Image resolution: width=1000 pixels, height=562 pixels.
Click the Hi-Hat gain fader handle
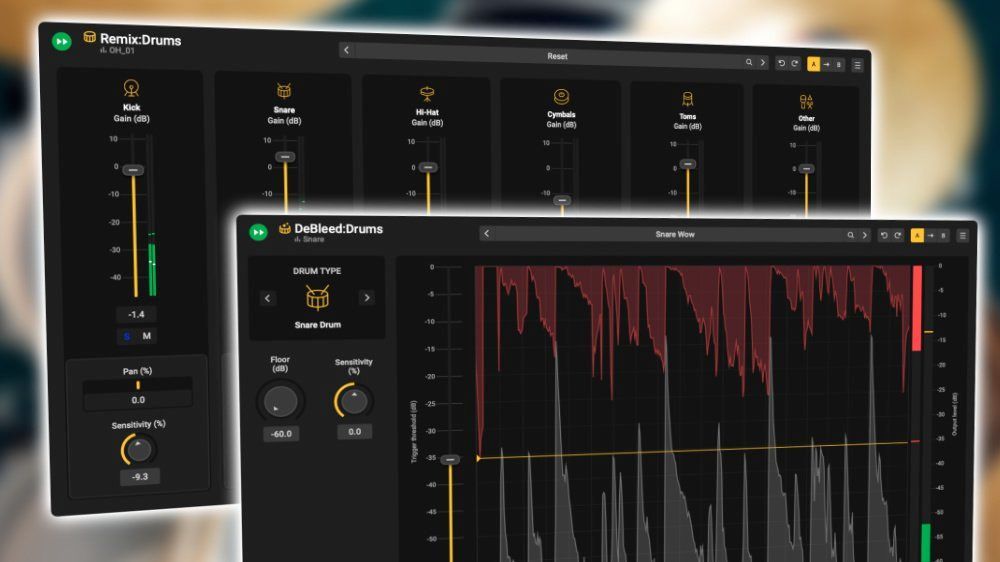point(428,167)
